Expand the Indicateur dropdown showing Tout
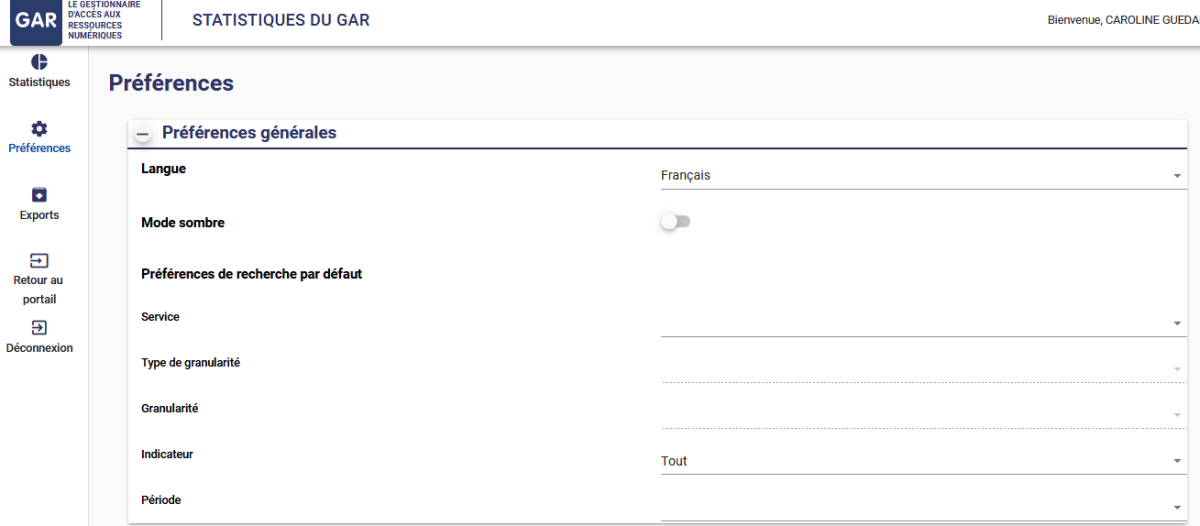1200x526 pixels. pos(920,461)
